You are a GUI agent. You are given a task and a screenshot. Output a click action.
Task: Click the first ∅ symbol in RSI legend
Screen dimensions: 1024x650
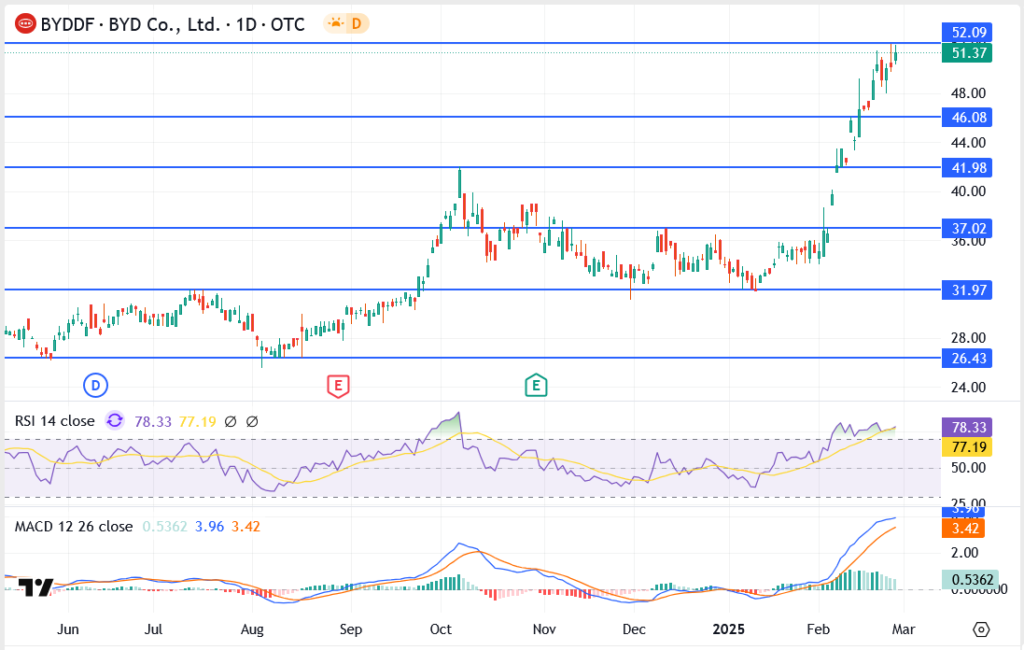[x=230, y=421]
